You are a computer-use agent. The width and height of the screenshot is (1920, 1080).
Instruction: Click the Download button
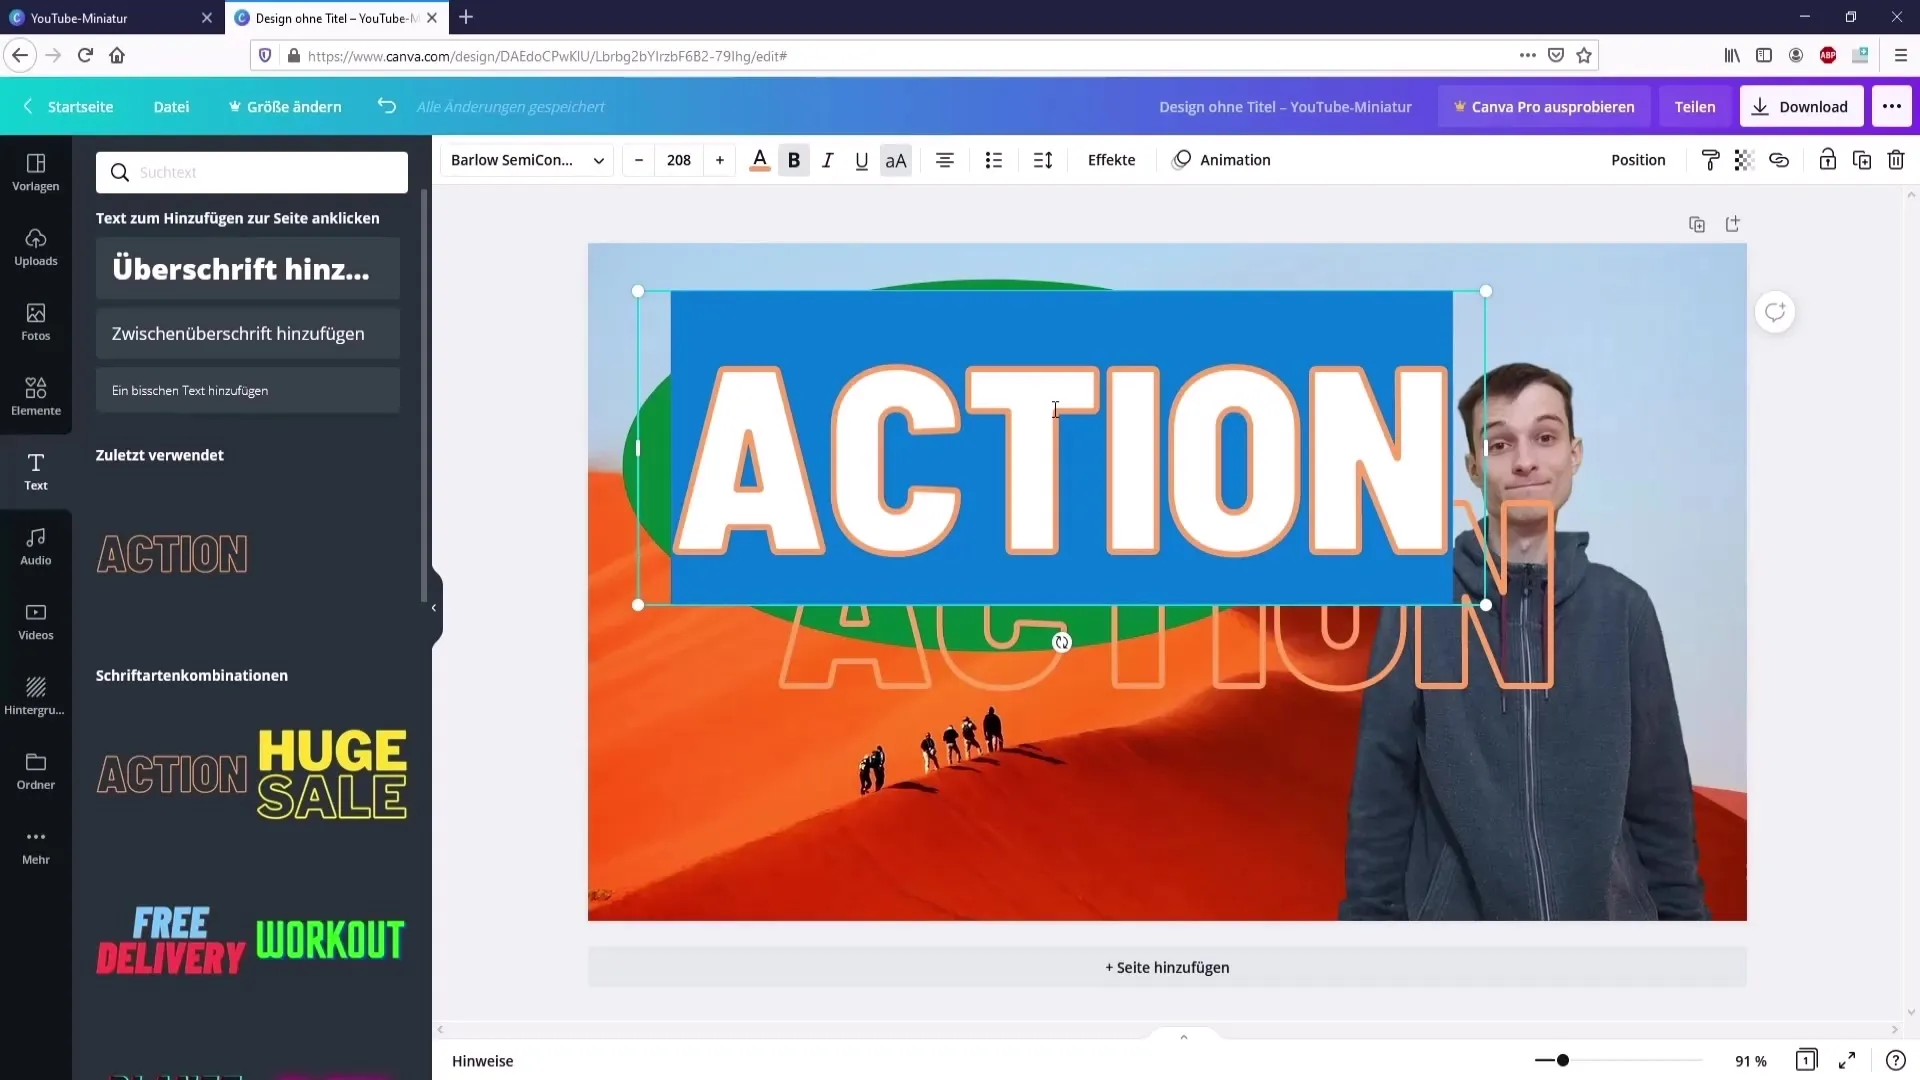[1801, 107]
